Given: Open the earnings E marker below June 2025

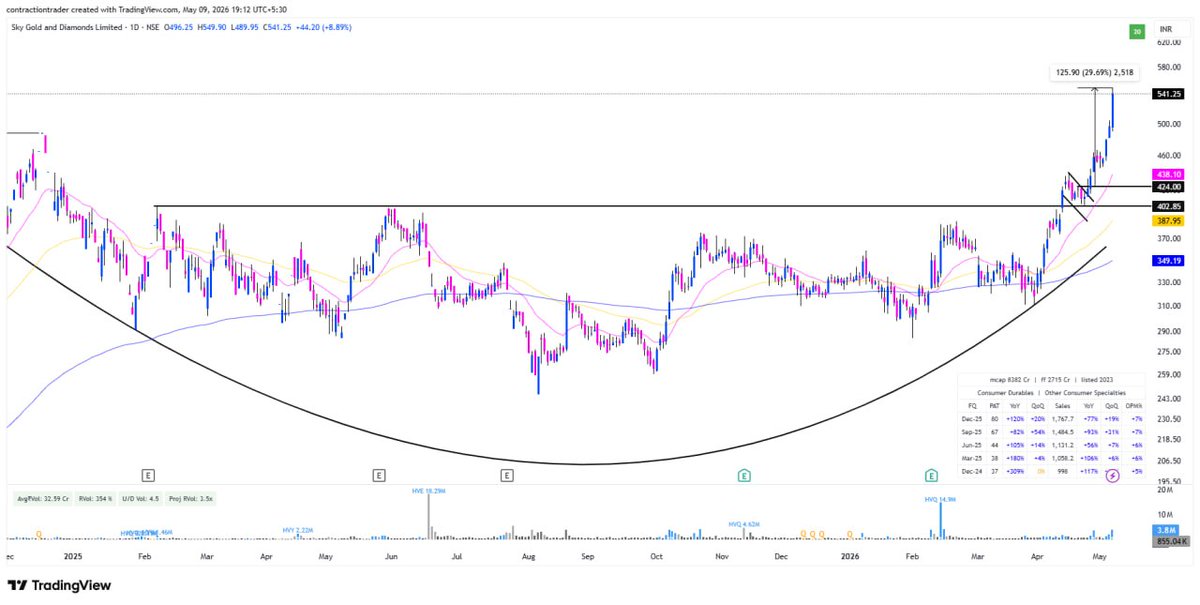Looking at the screenshot, I should tap(378, 475).
